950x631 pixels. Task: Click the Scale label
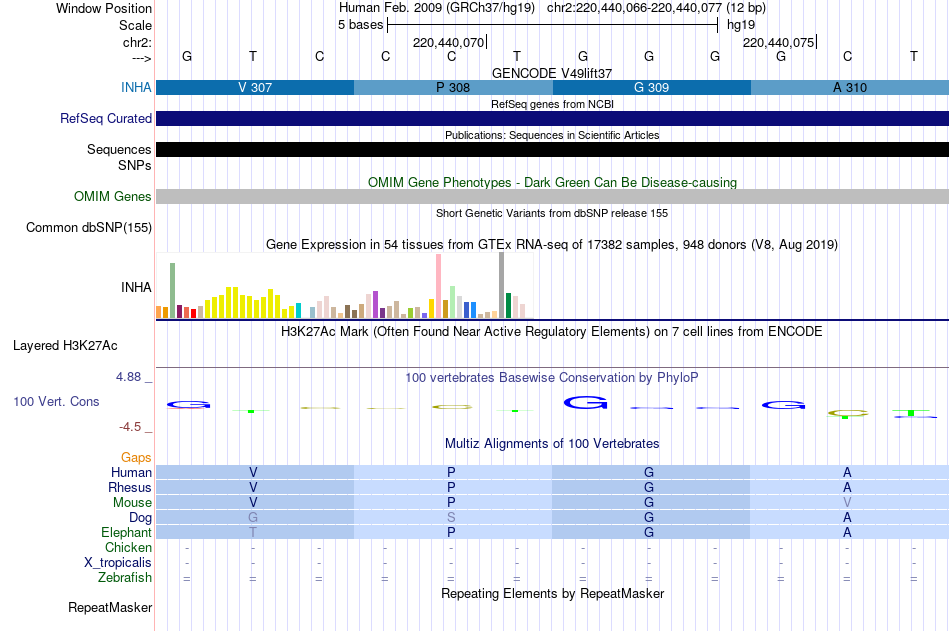[x=135, y=25]
